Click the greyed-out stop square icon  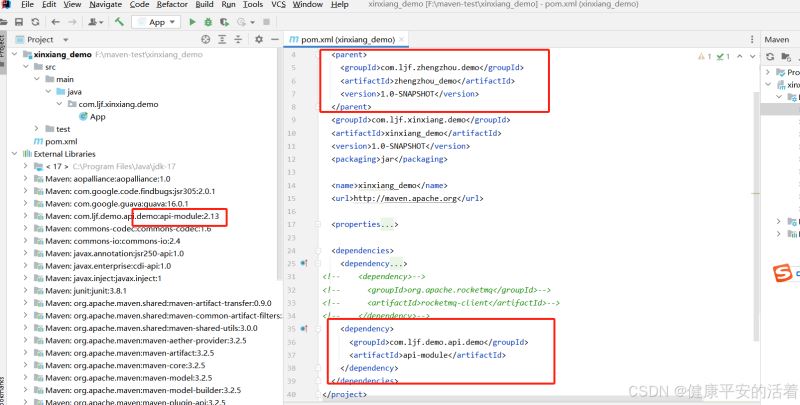point(266,22)
